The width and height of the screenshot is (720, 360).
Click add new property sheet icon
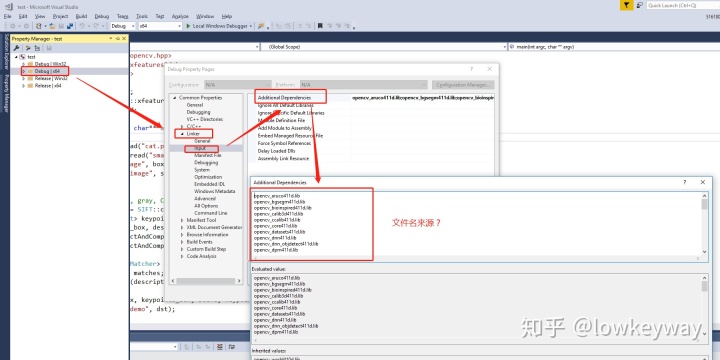[x=28, y=48]
